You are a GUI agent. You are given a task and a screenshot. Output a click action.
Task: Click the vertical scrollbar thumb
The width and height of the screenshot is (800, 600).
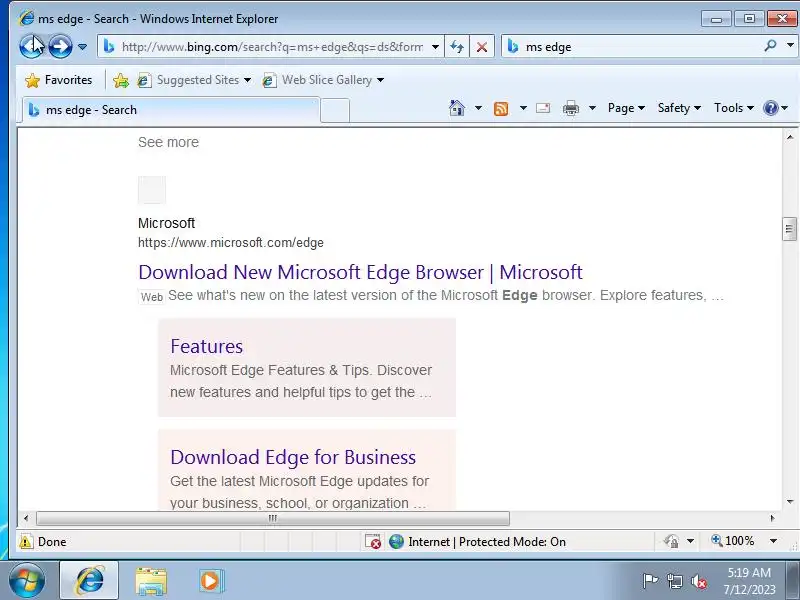tap(790, 228)
